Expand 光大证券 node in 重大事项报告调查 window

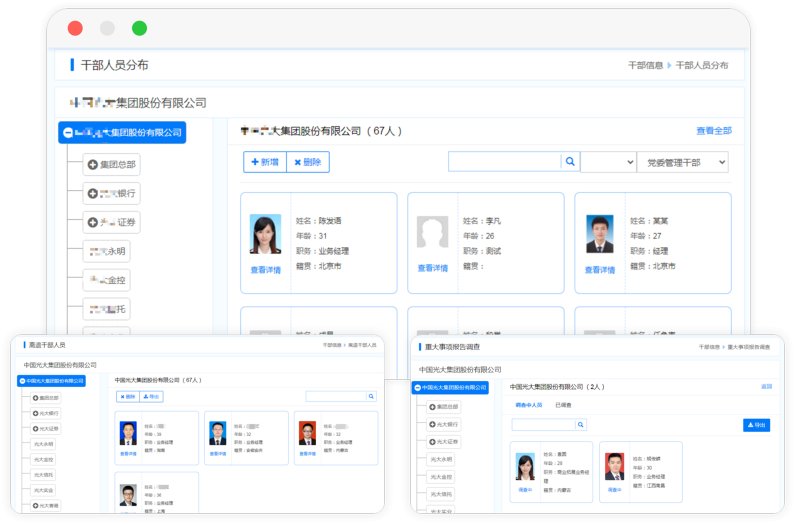[x=432, y=442]
